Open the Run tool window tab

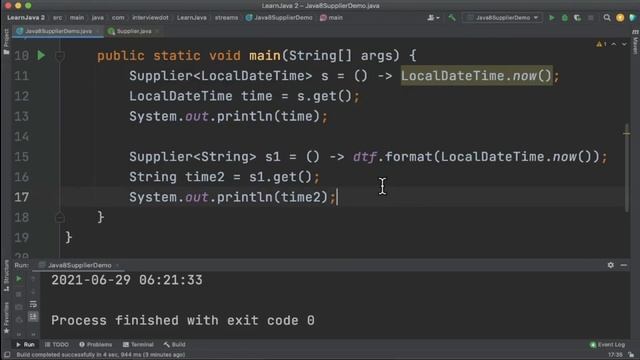point(25,344)
